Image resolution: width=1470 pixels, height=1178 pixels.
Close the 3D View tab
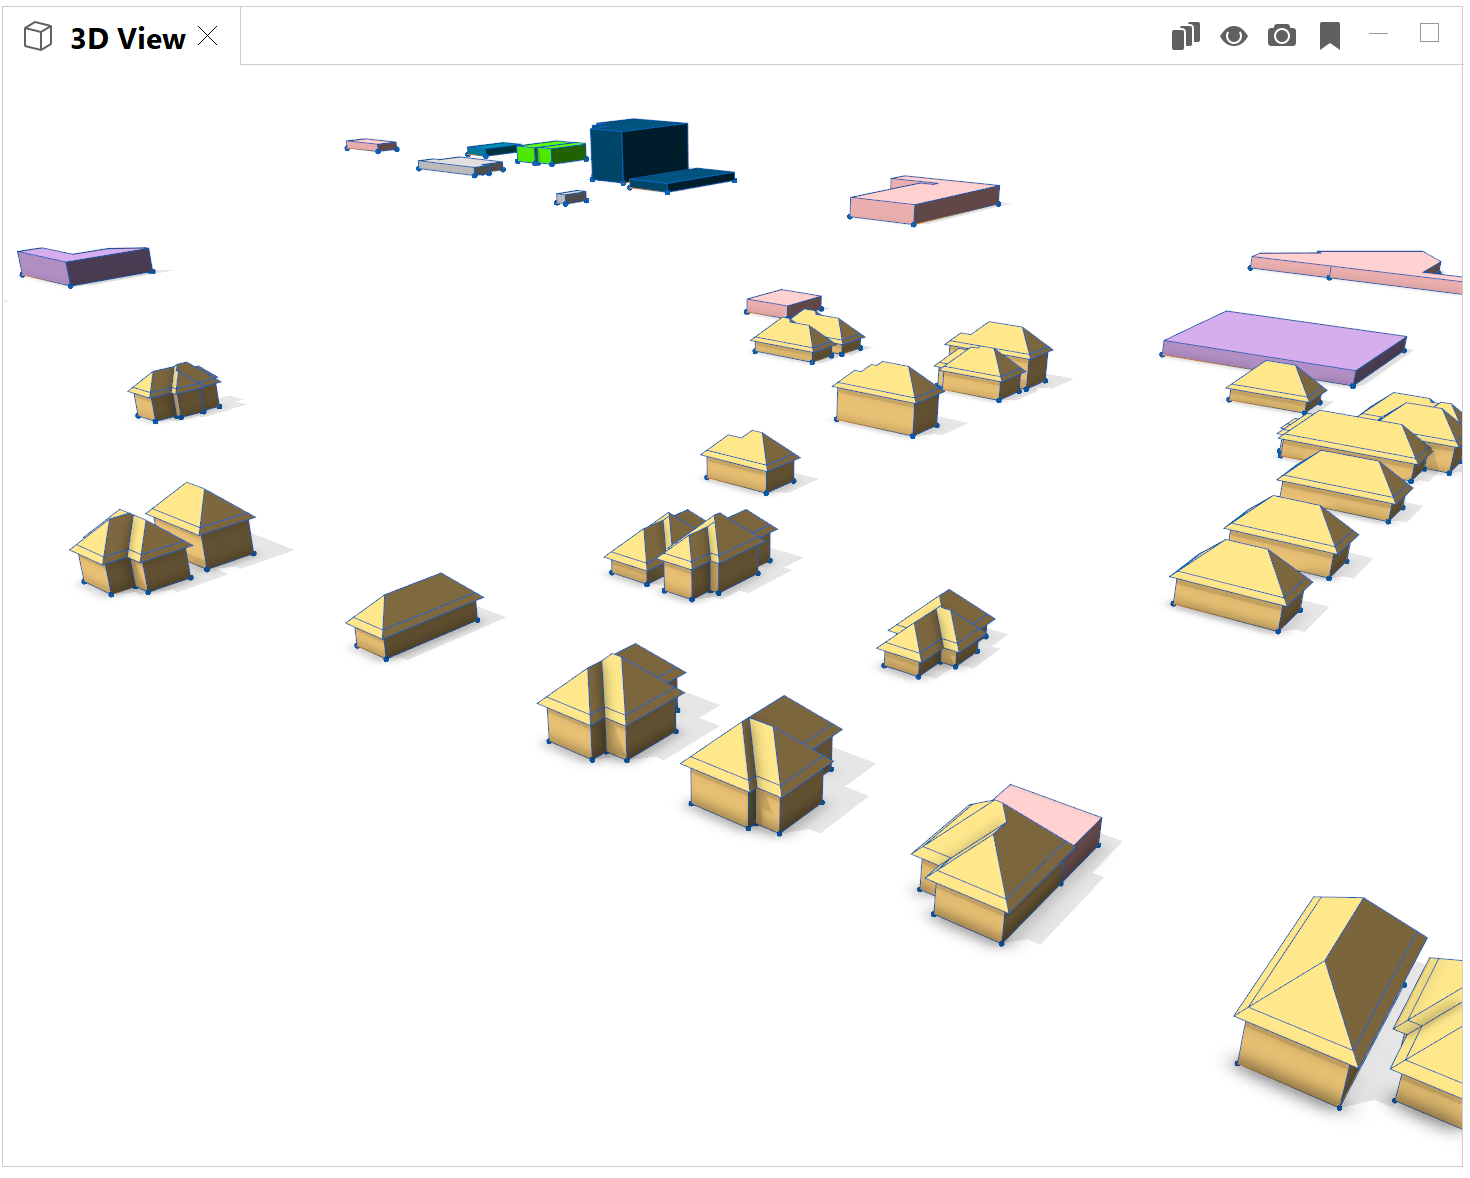[208, 36]
